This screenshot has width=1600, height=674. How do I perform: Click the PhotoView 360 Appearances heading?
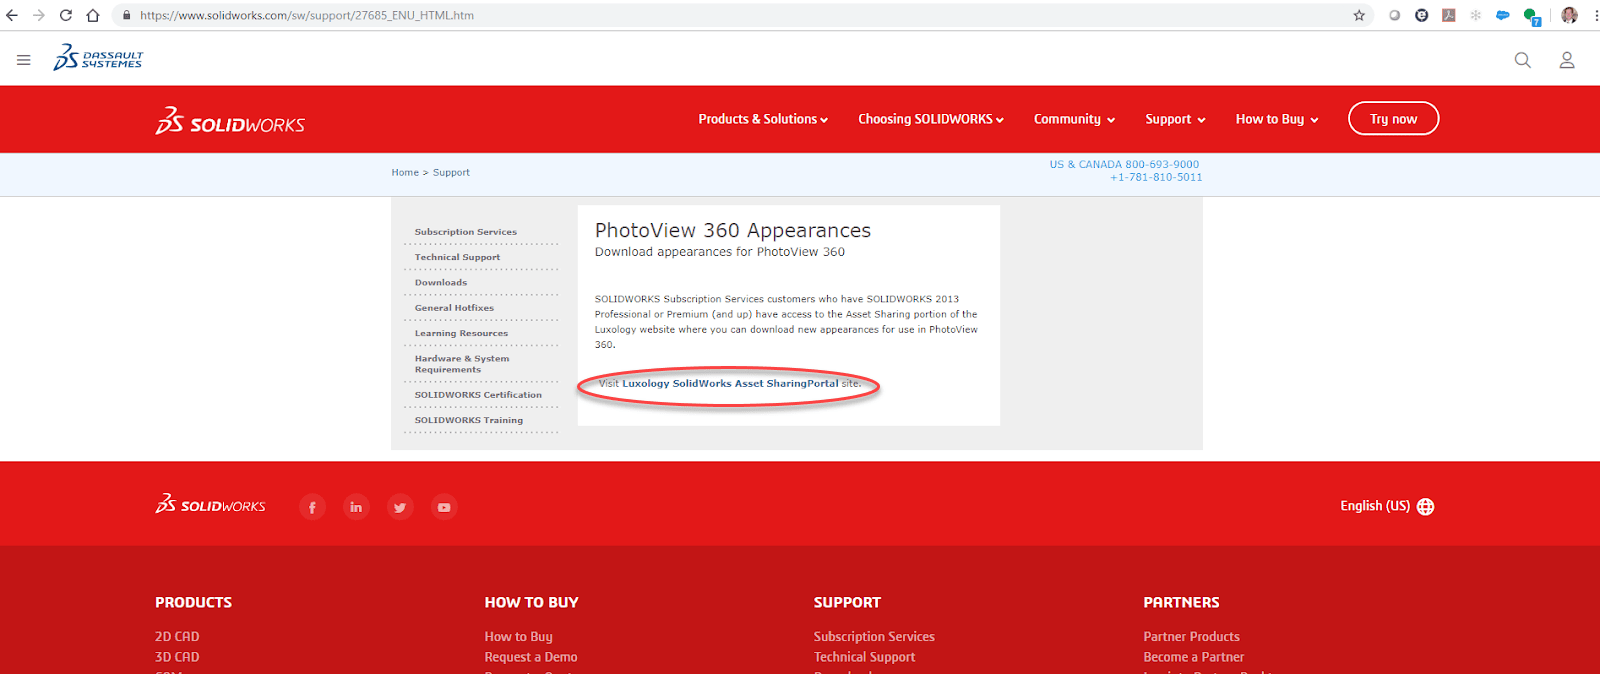733,231
